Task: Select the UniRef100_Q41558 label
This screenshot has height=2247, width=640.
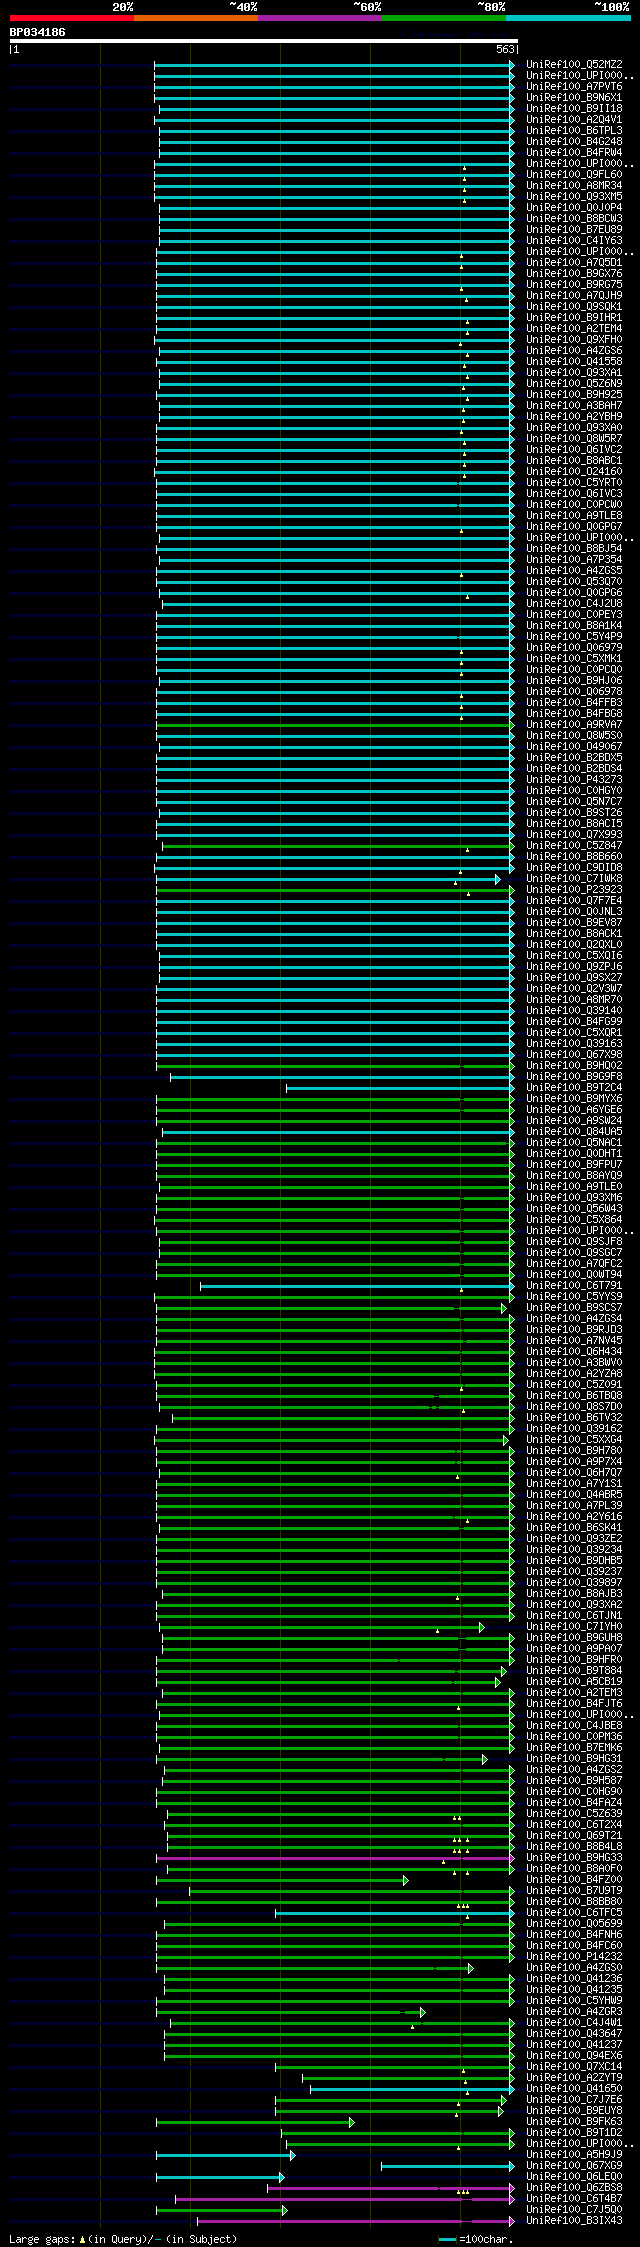Action: (574, 361)
